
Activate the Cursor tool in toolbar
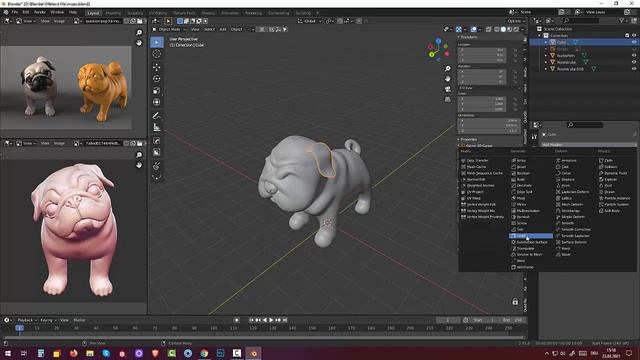point(157,54)
